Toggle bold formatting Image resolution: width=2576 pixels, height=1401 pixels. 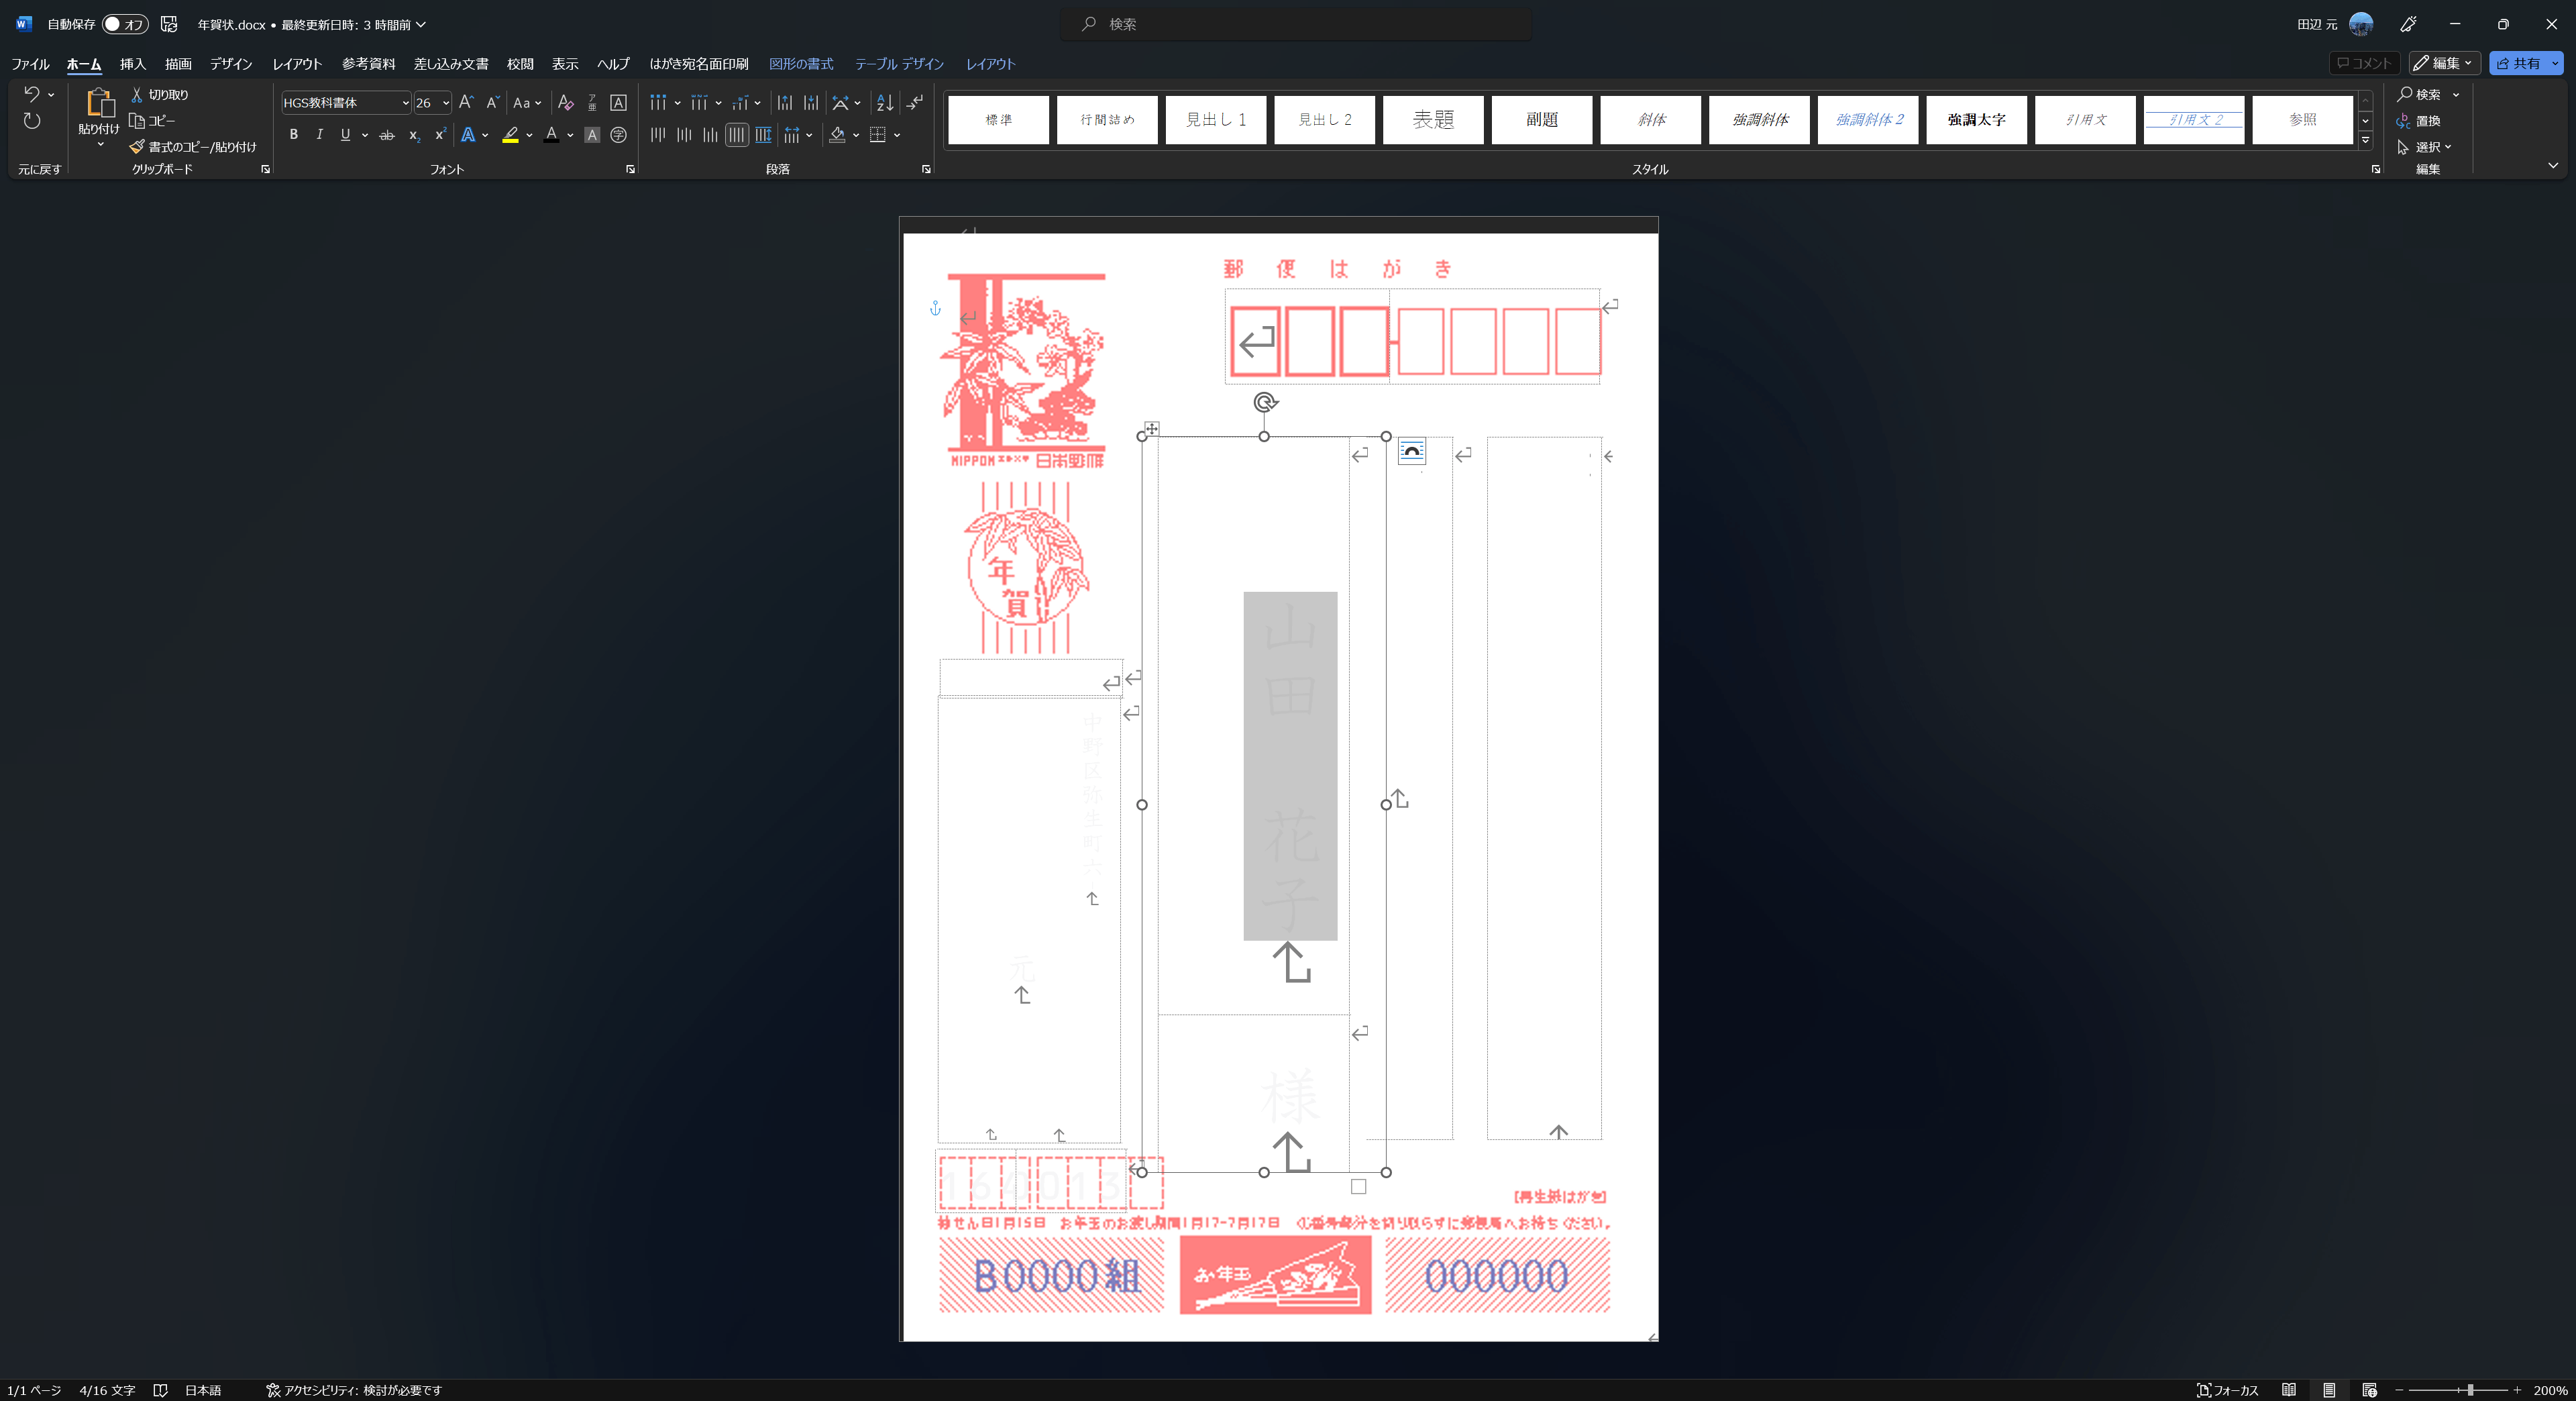click(293, 135)
